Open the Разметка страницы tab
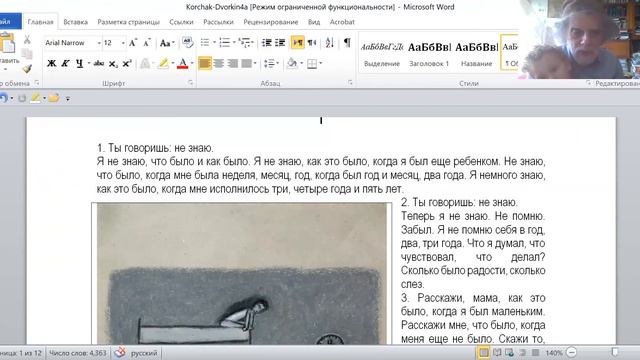Viewport: 640px width, 360px height. 129,22
